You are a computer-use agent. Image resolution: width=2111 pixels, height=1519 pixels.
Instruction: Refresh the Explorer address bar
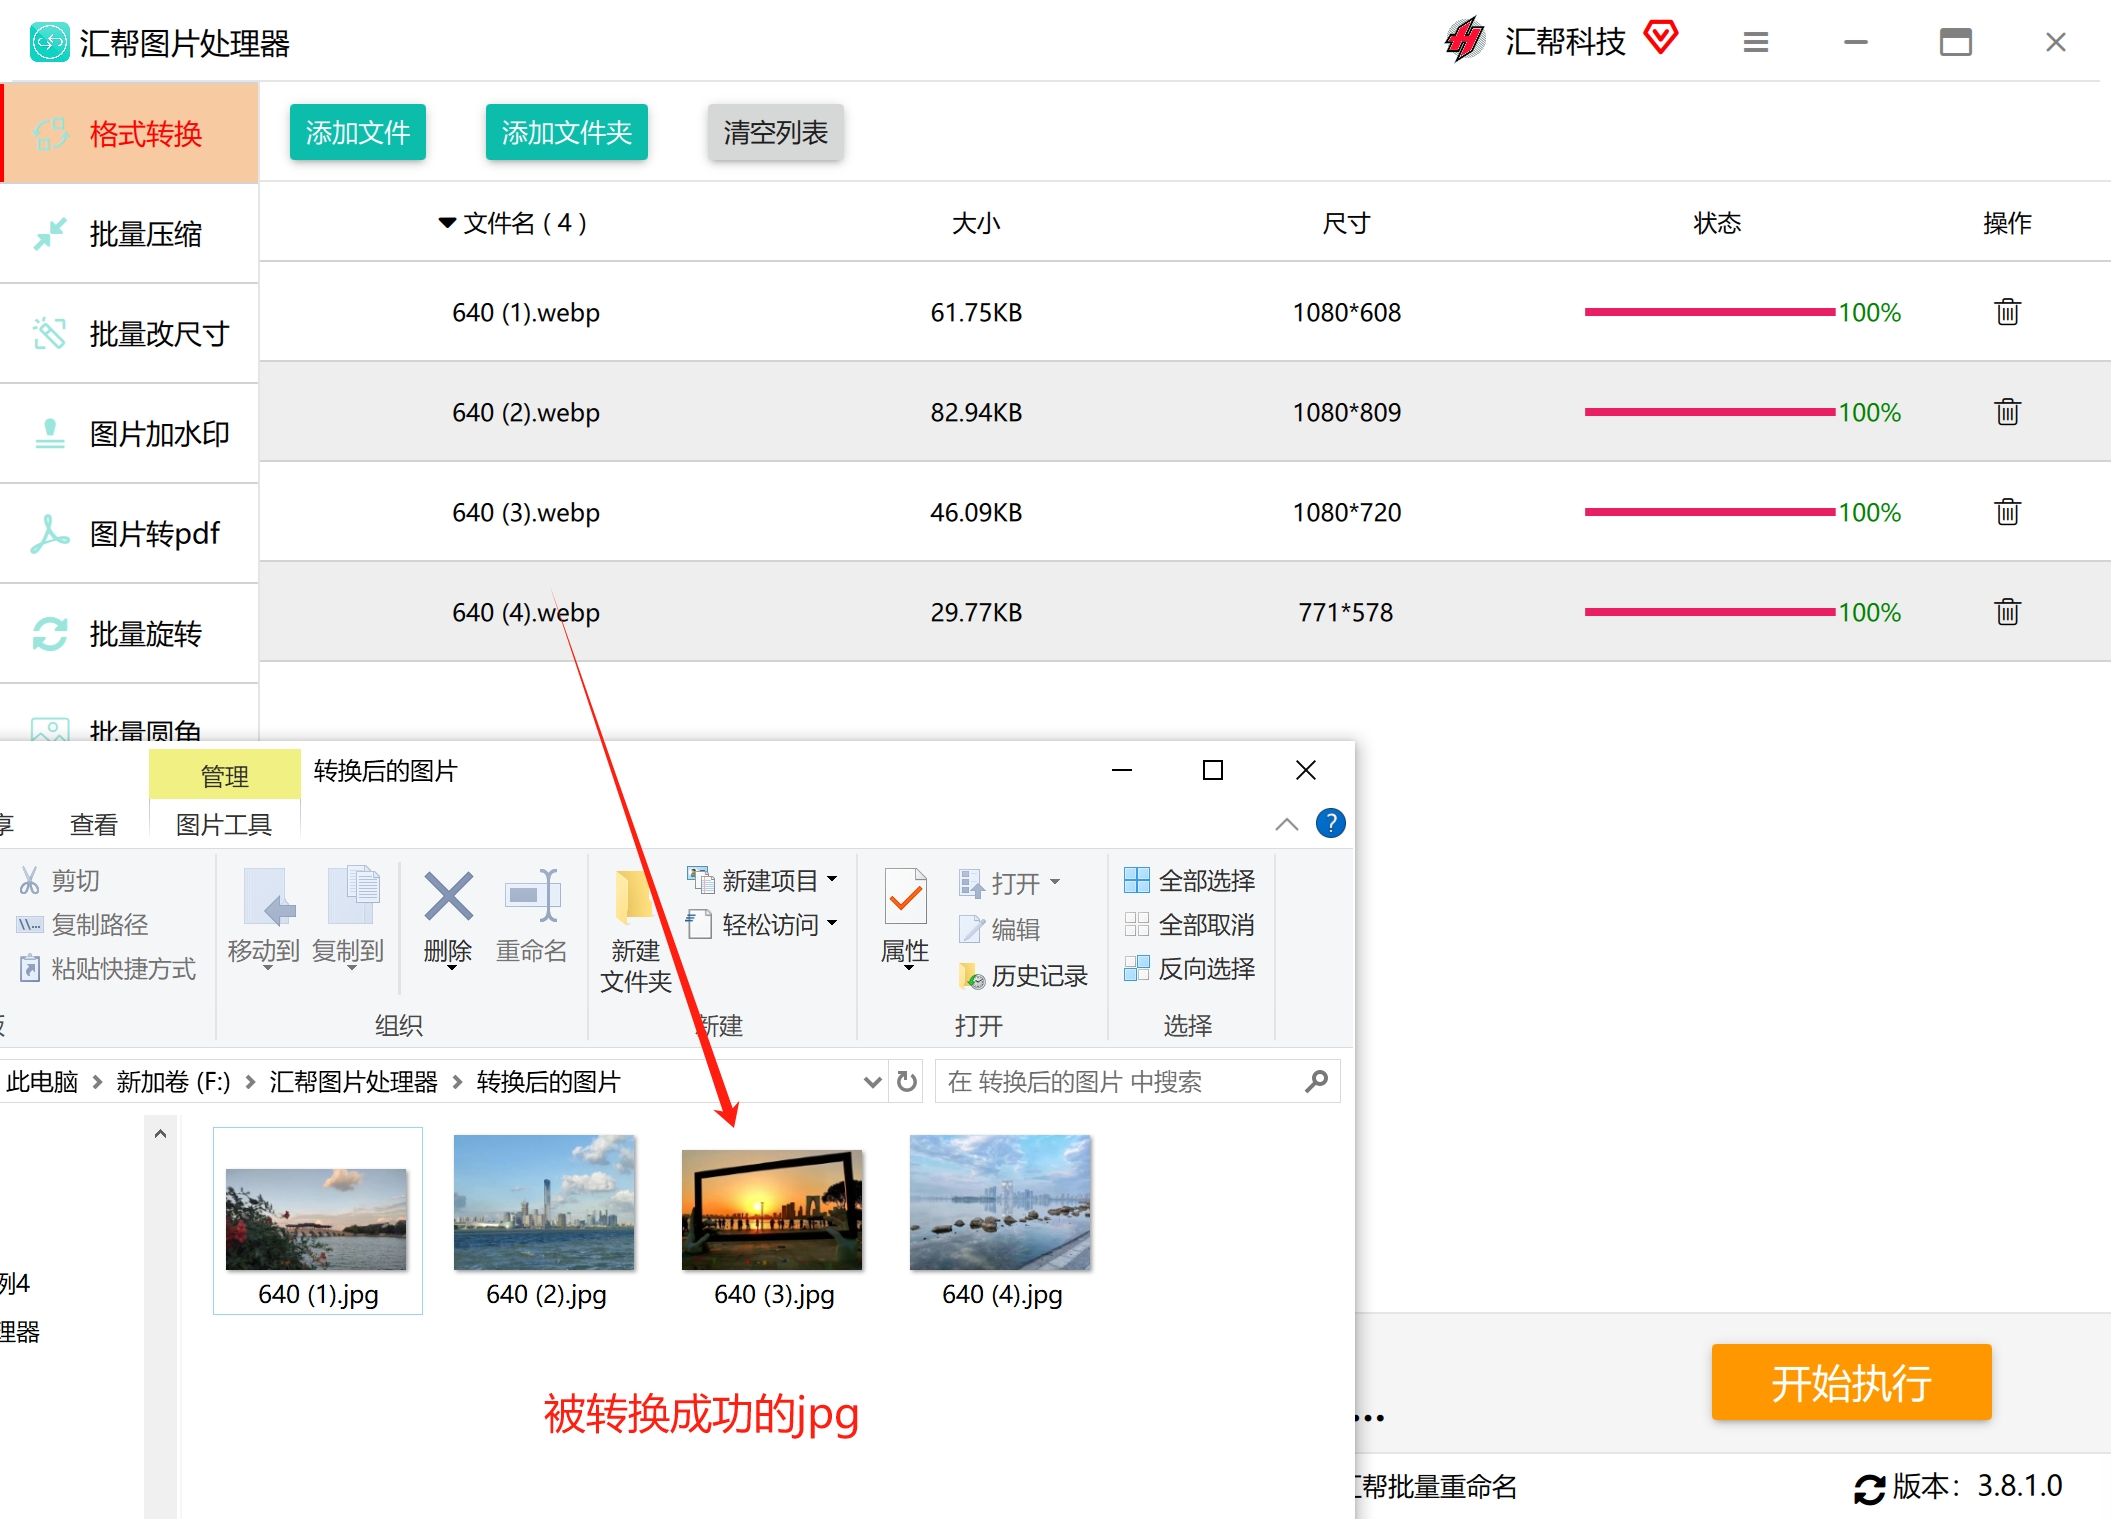907,1082
